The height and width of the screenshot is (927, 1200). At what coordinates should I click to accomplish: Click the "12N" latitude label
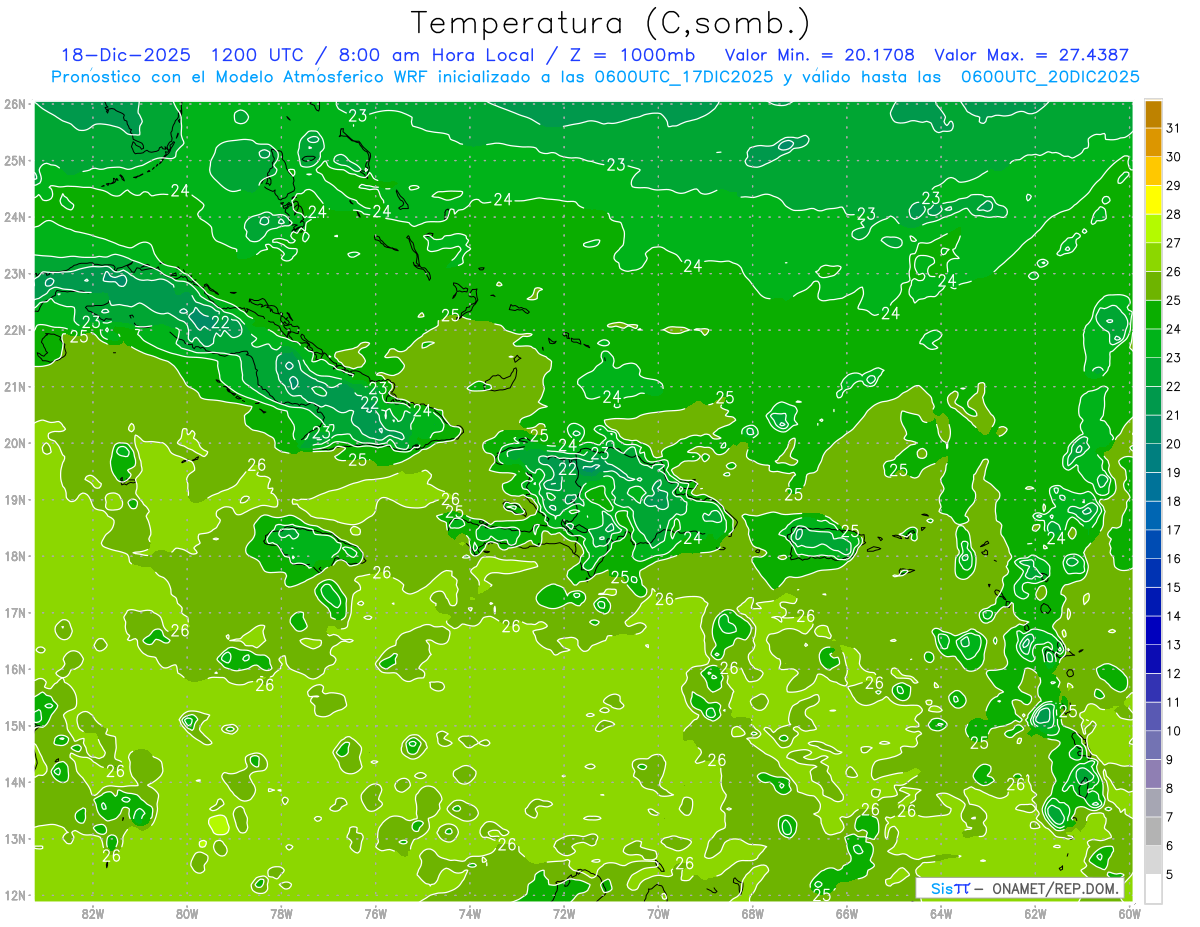pyautogui.click(x=15, y=895)
